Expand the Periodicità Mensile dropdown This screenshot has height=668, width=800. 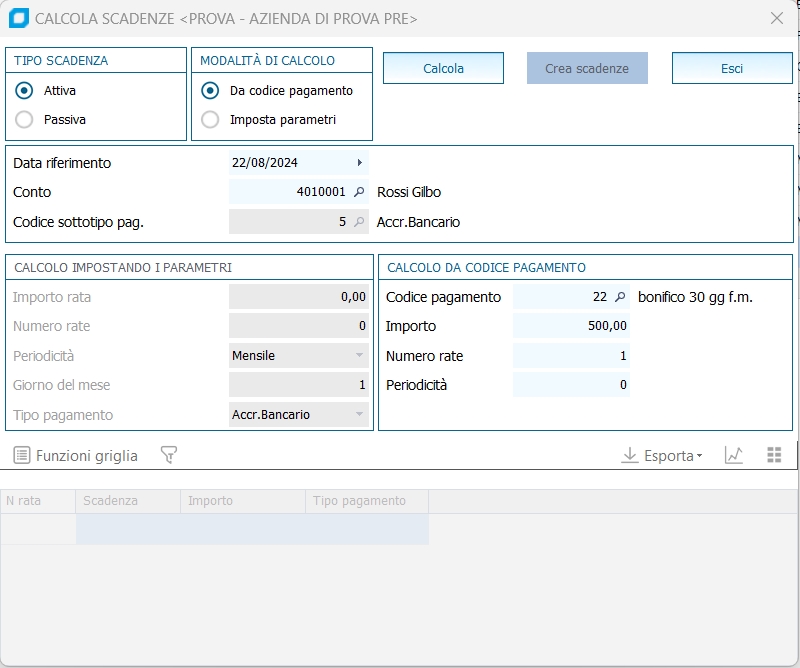pos(359,356)
